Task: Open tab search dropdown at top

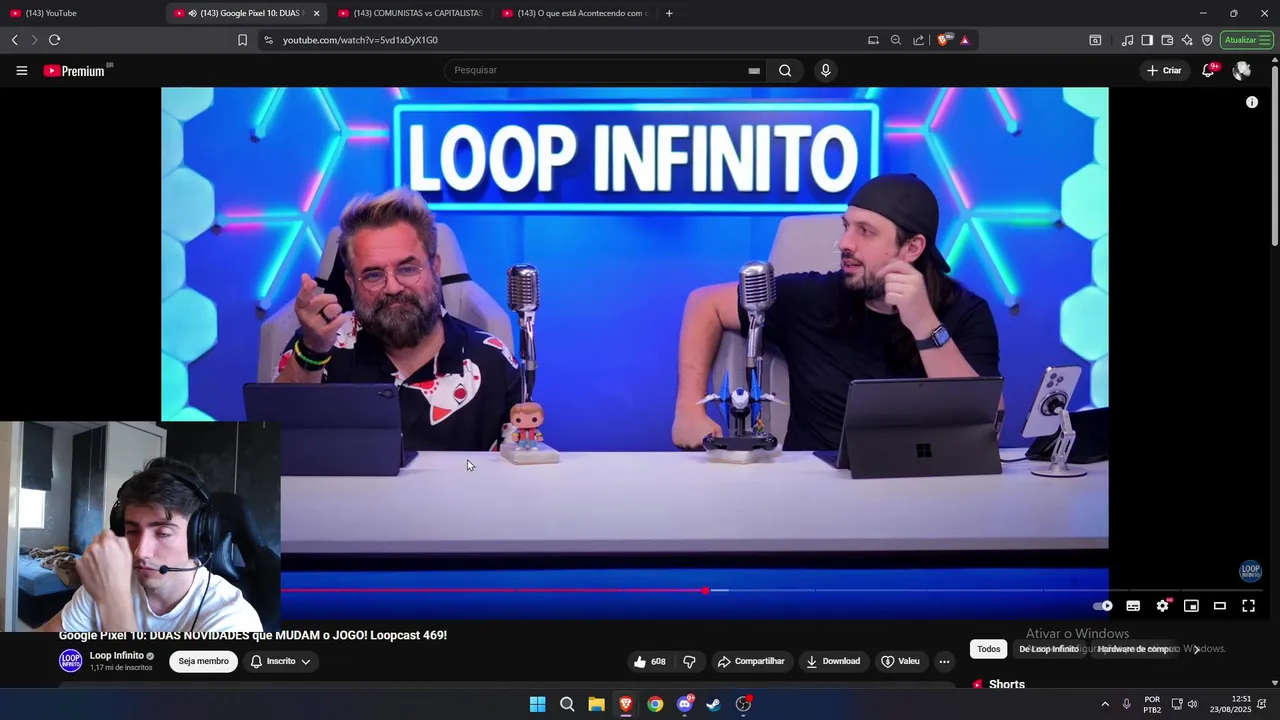Action: pyautogui.click(x=1096, y=40)
